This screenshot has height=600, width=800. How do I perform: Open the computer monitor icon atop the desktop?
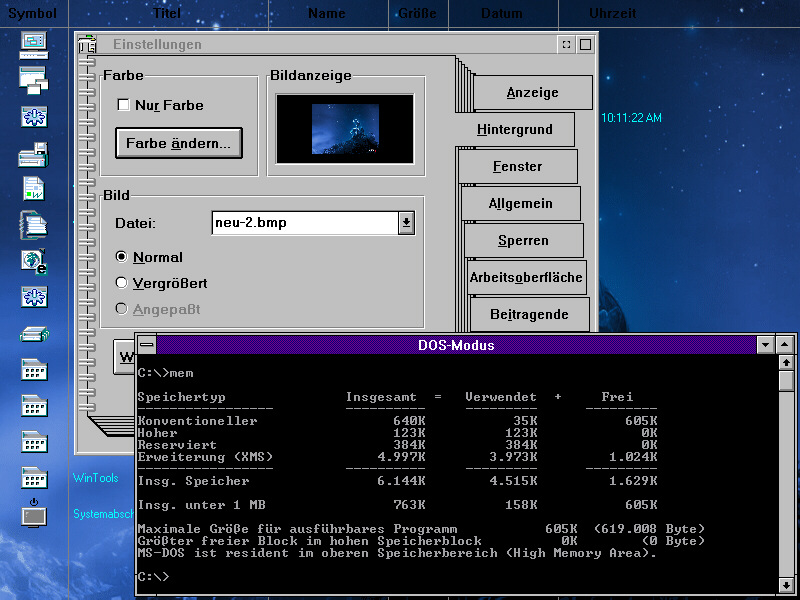34,42
